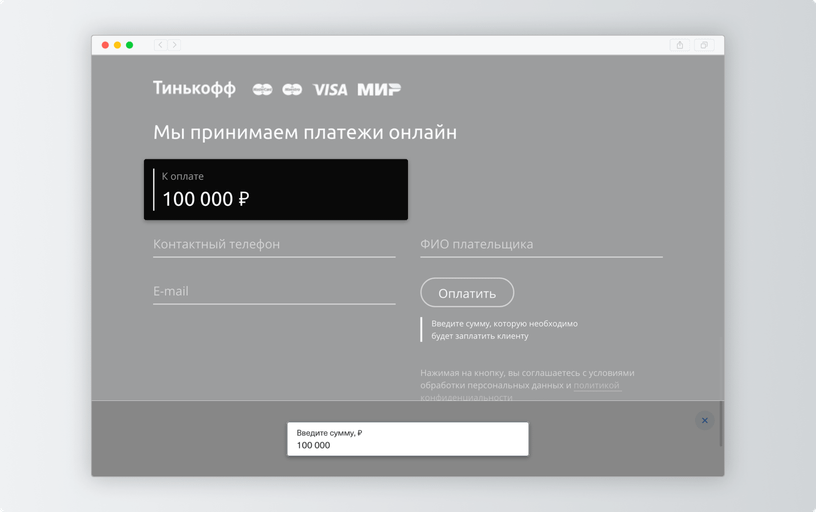816x512 pixels.
Task: Select the E-mail input field
Action: (x=274, y=292)
